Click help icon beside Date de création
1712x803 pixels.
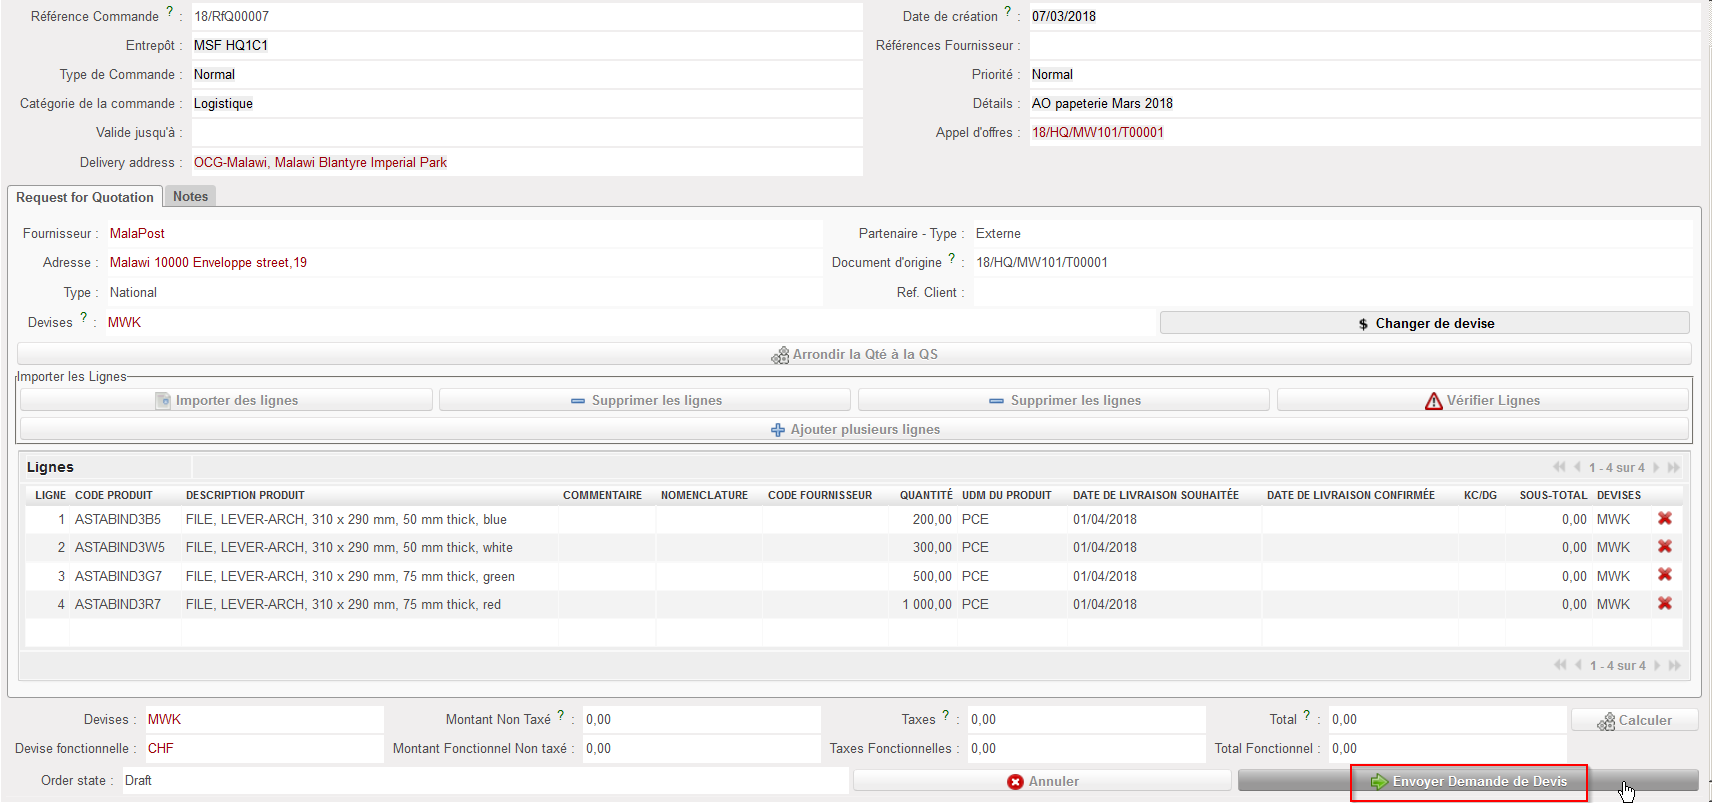pyautogui.click(x=1008, y=12)
